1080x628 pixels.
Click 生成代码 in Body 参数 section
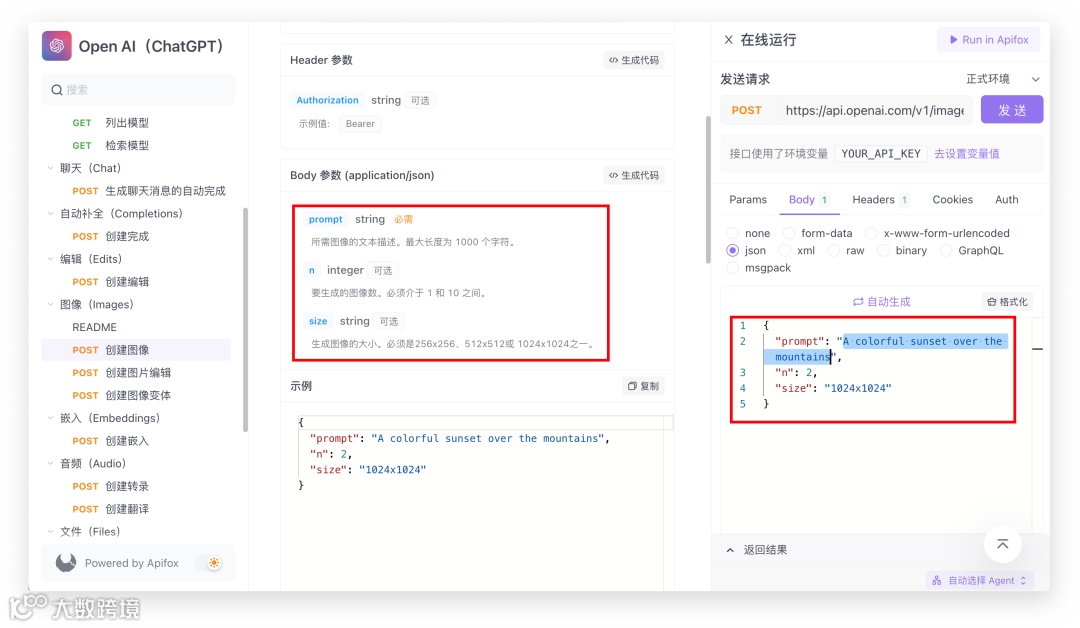tap(634, 176)
